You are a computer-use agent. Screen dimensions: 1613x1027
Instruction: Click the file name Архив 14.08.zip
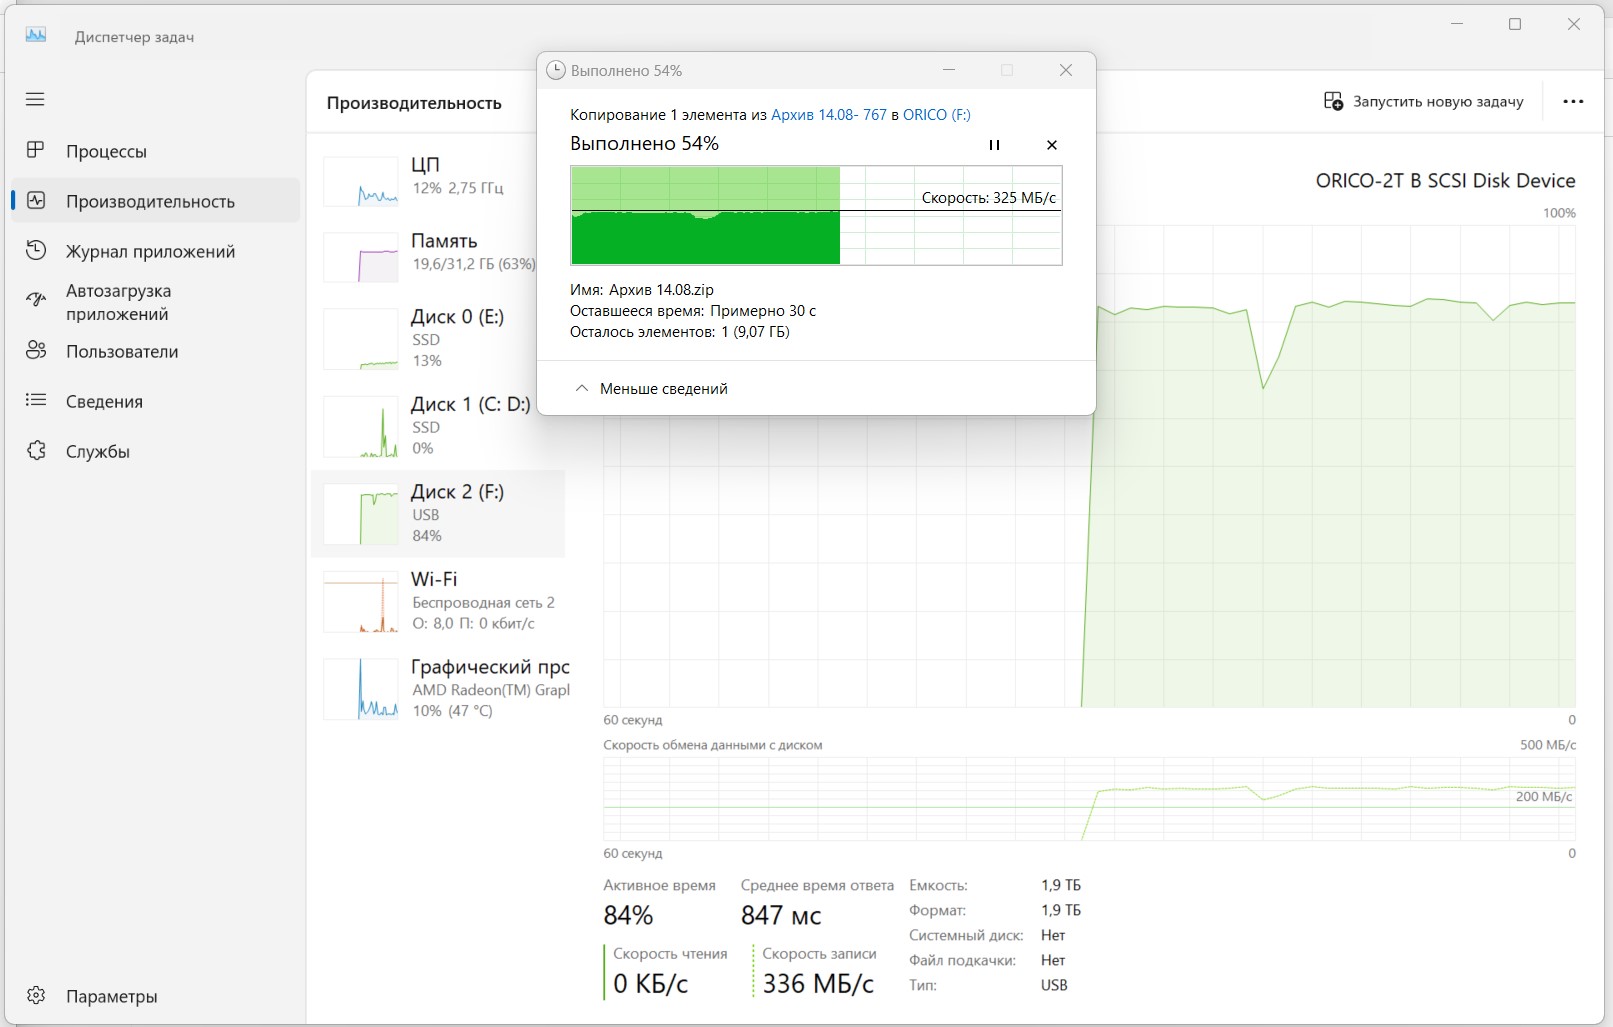[661, 290]
